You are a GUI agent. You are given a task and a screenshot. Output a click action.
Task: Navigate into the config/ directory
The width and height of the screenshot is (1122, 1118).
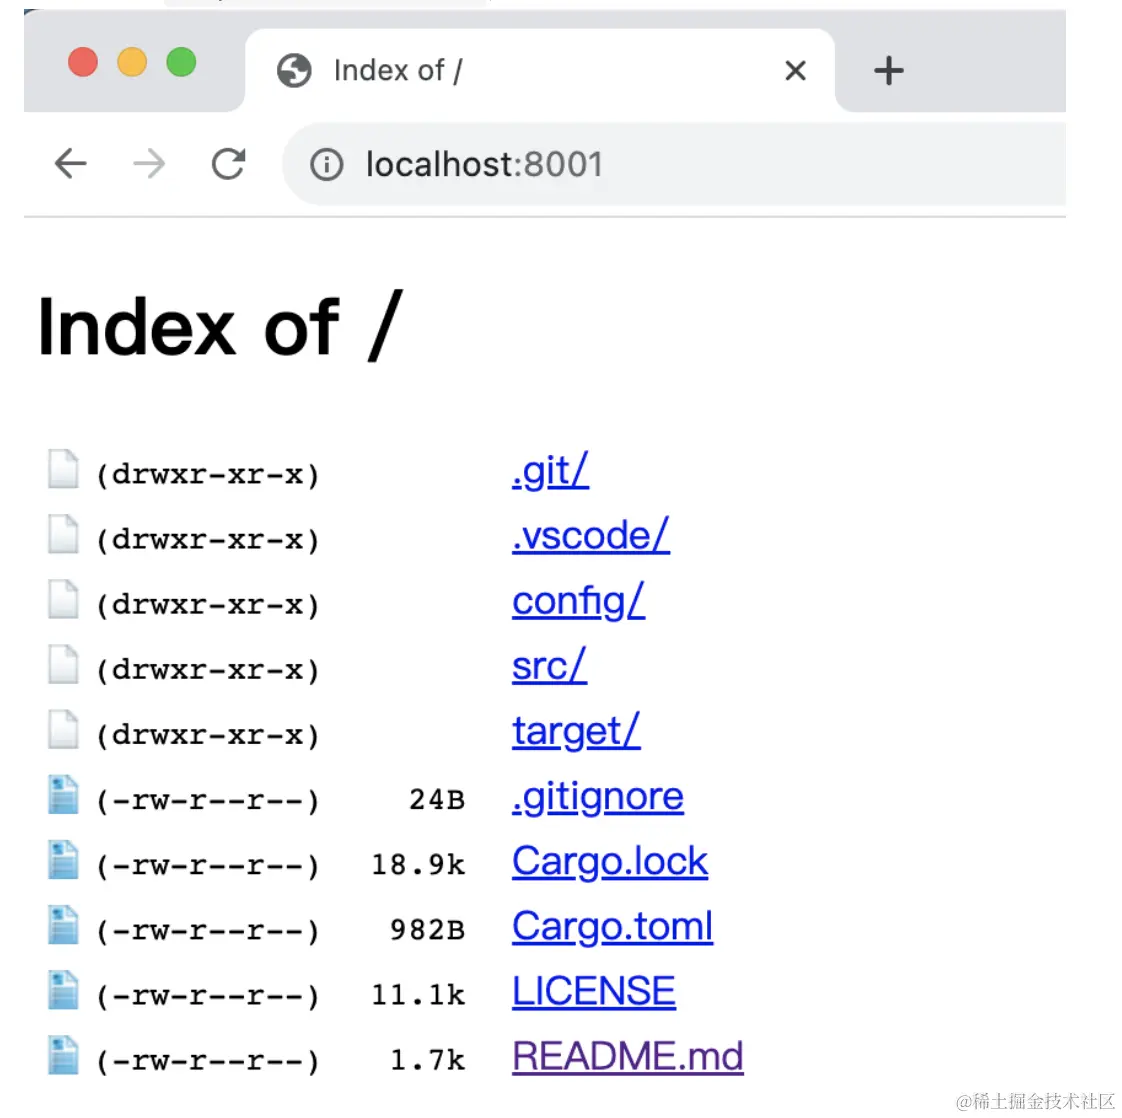tap(578, 601)
